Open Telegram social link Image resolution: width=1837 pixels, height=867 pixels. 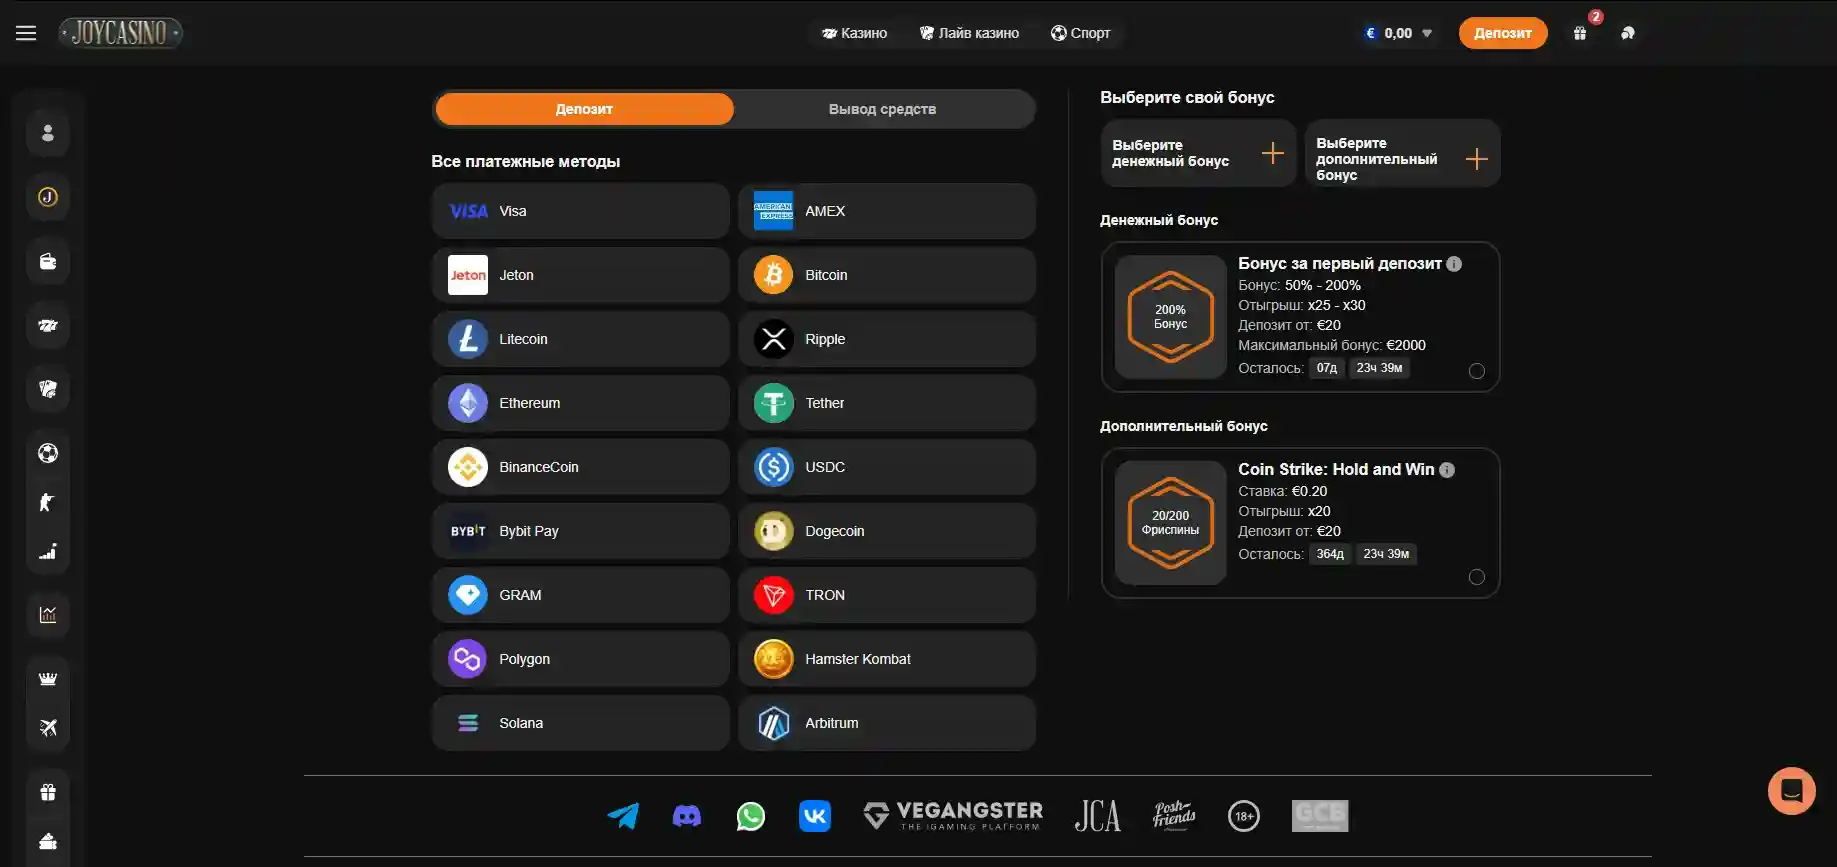(623, 816)
